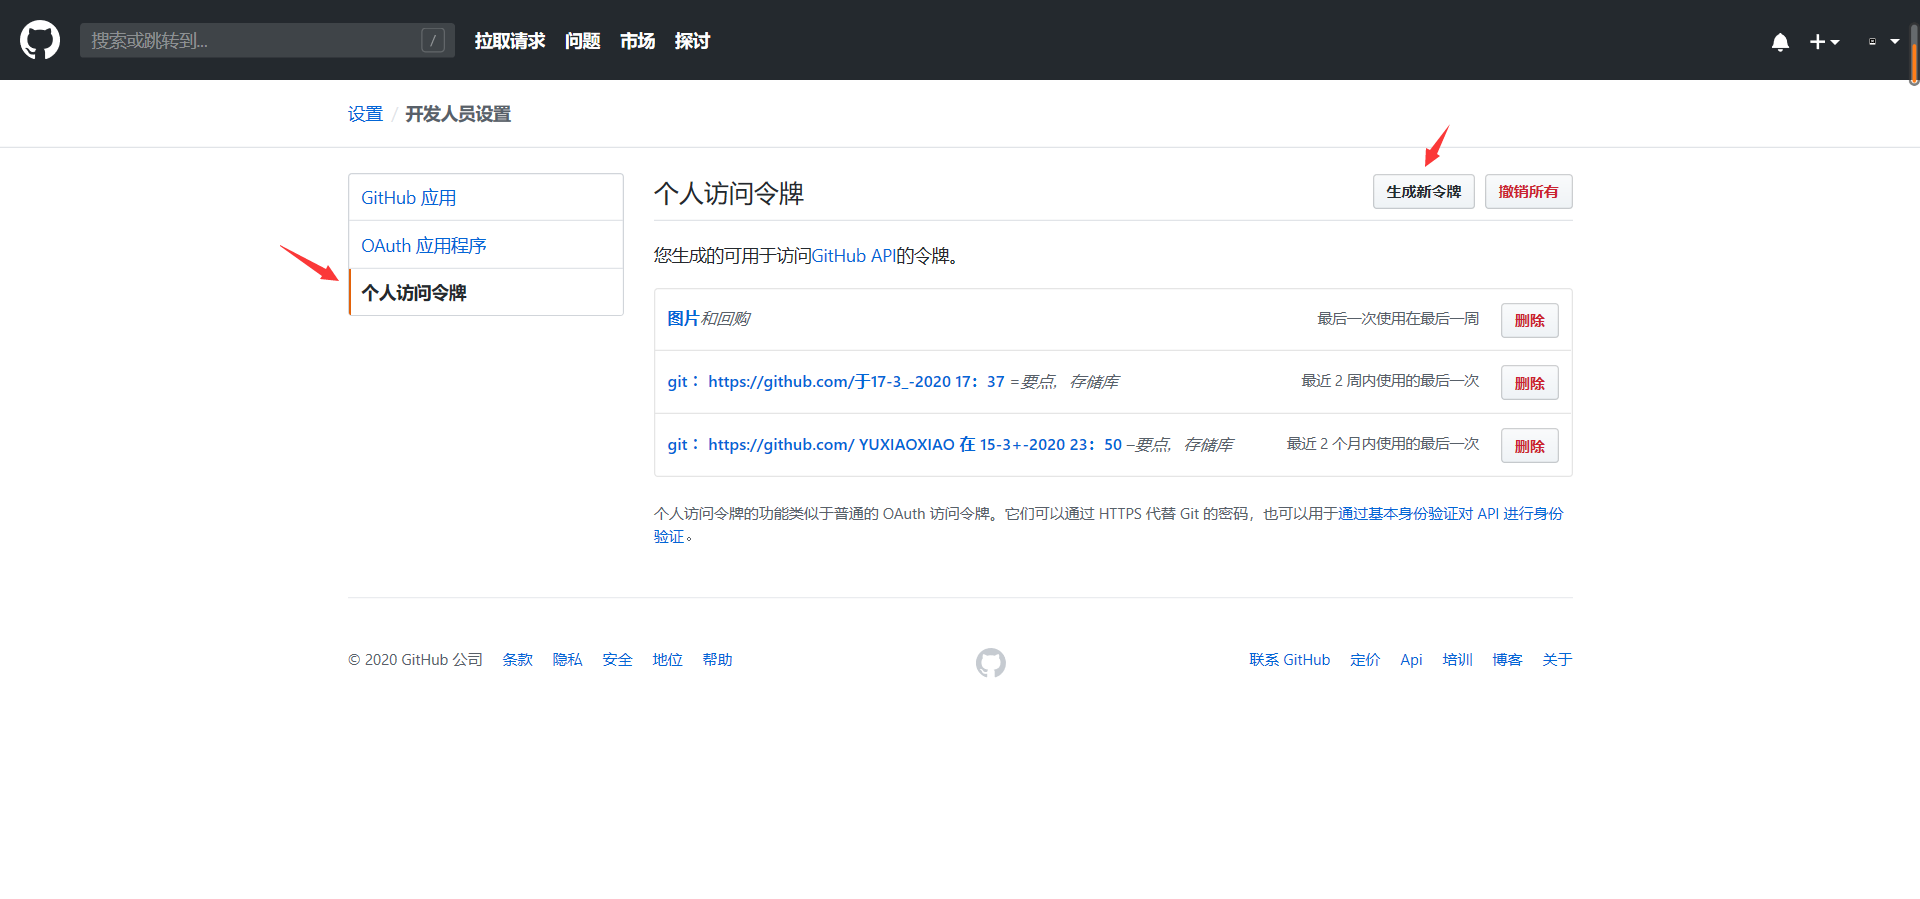1920x899 pixels.
Task: Open footer 隐私 link
Action: [x=567, y=660]
